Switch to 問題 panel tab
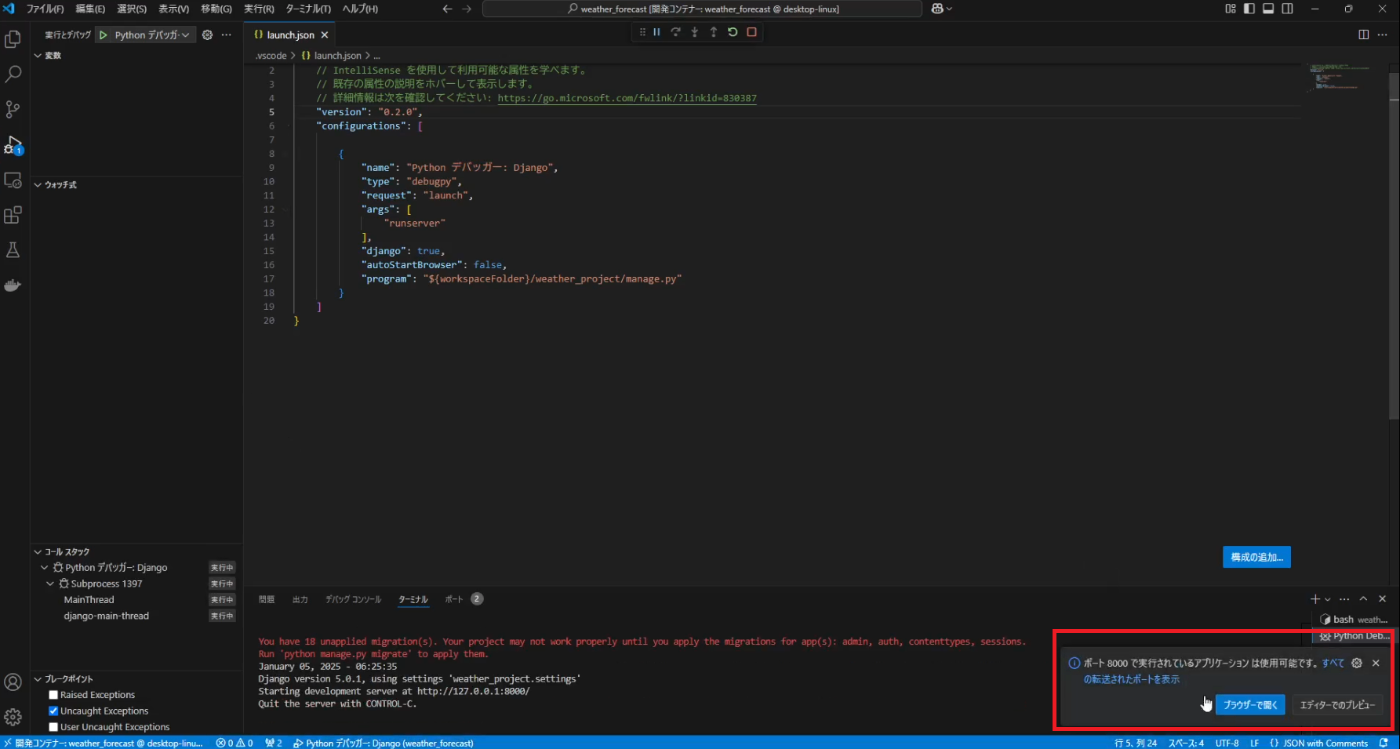1400x749 pixels. coord(266,599)
